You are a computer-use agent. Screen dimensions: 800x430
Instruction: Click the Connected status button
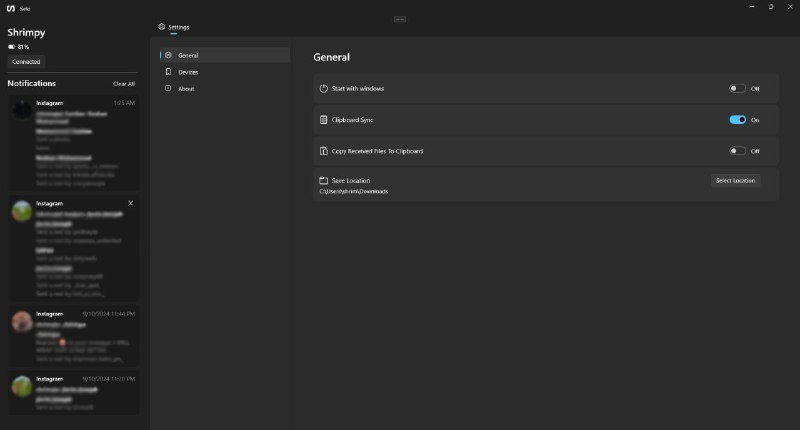(26, 62)
